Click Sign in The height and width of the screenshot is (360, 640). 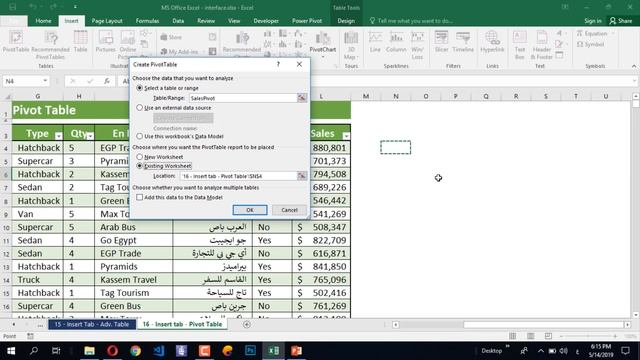click(593, 21)
